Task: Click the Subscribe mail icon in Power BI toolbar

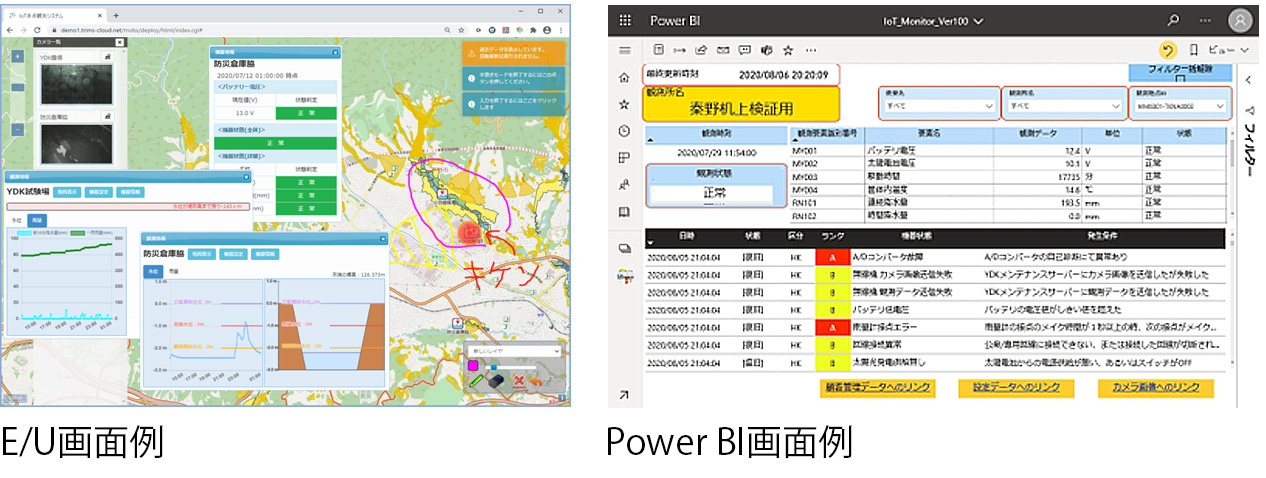Action: point(723,50)
